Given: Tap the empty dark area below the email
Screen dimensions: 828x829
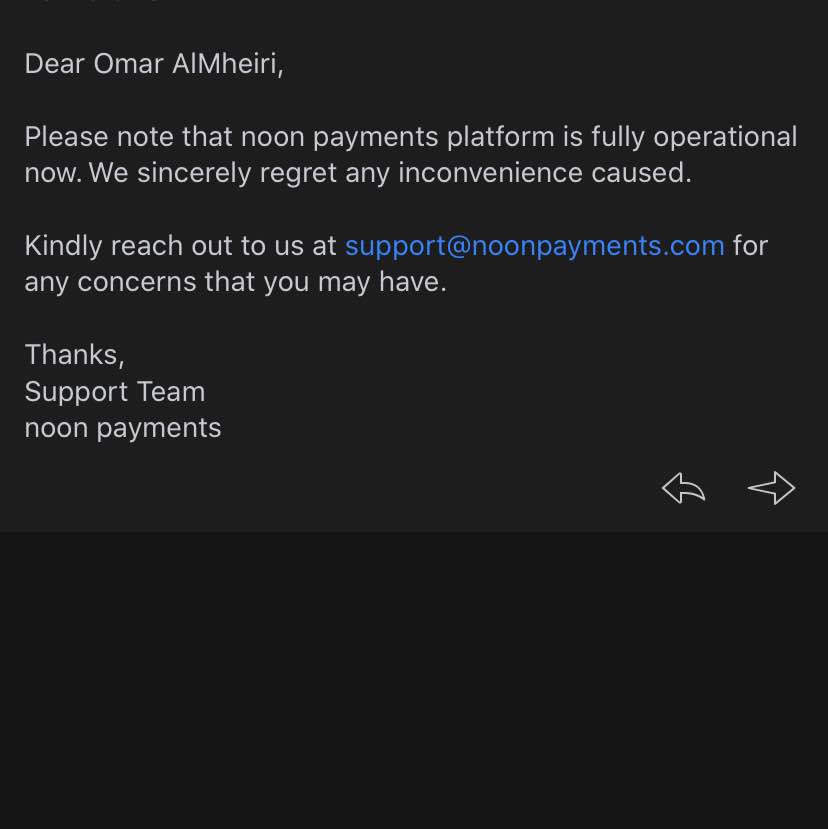Looking at the screenshot, I should point(414,680).
